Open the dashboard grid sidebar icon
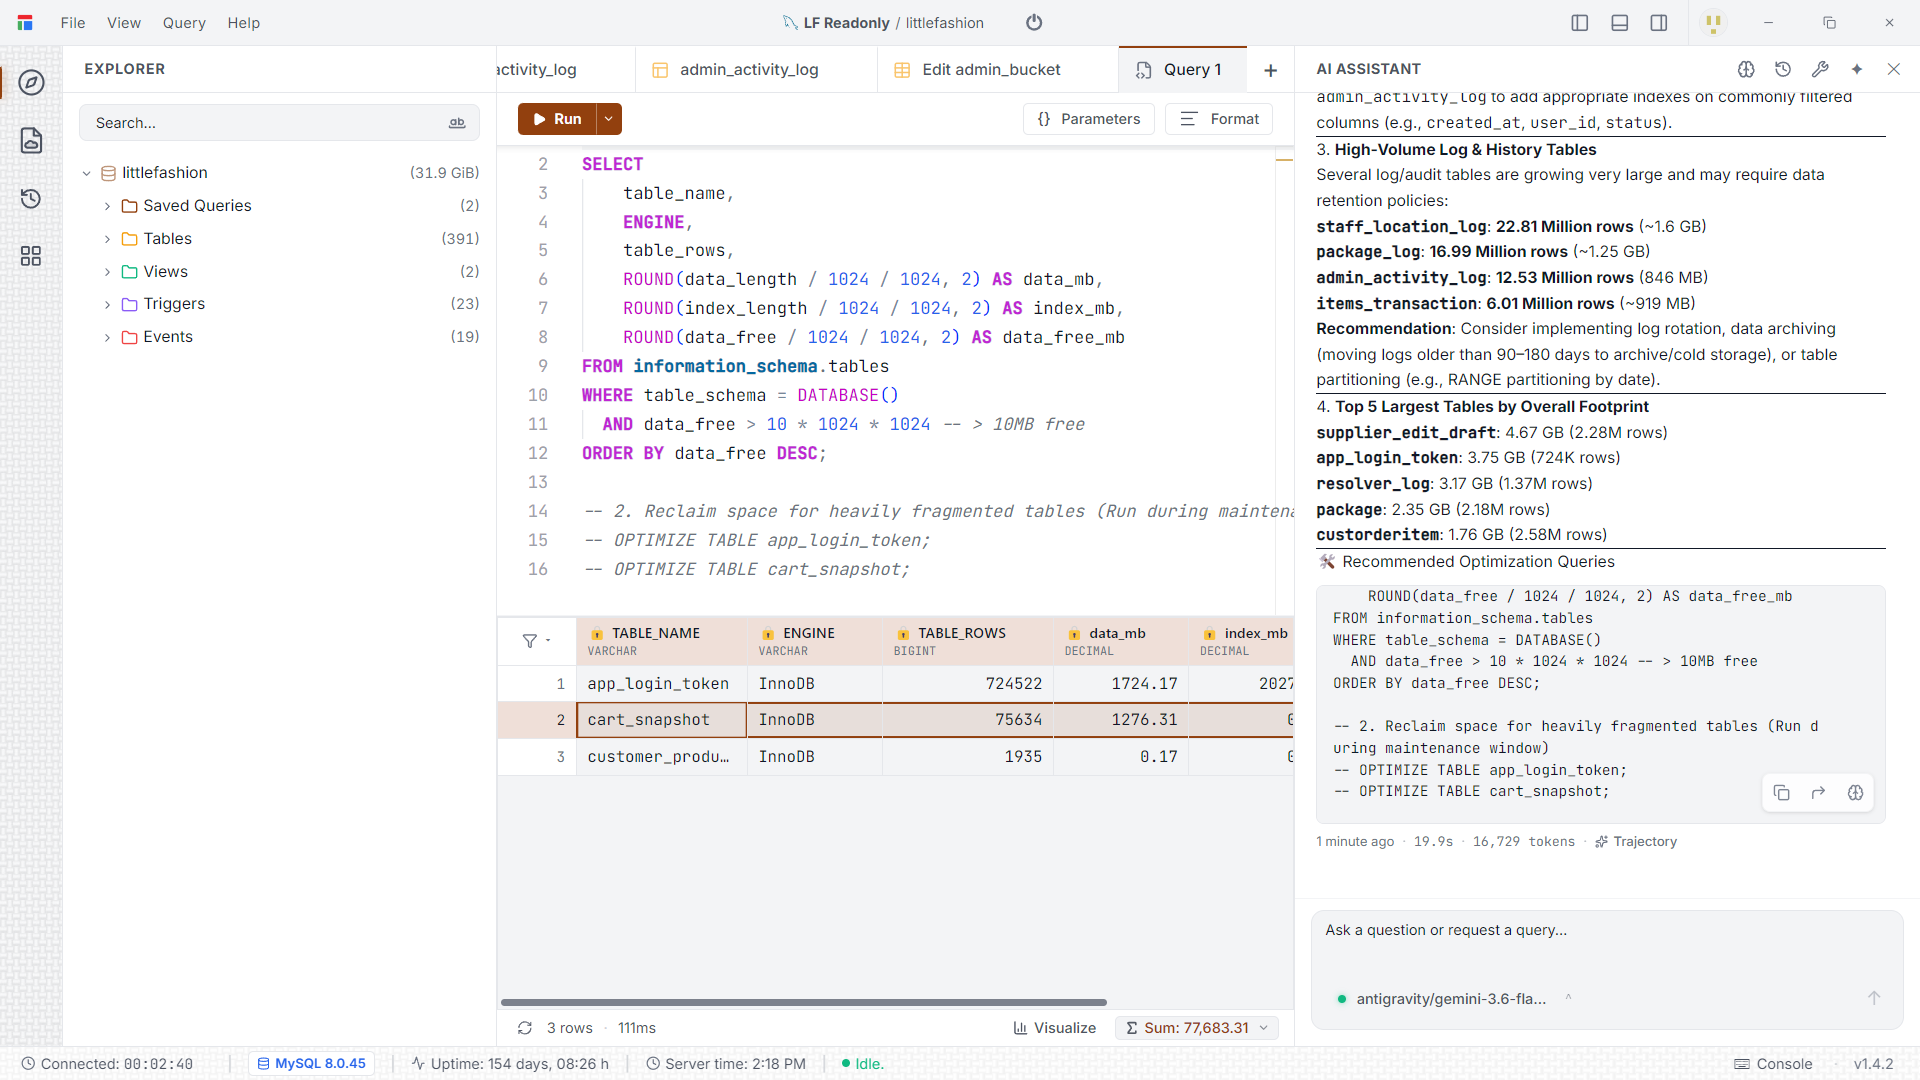Image resolution: width=1920 pixels, height=1080 pixels. [31, 256]
